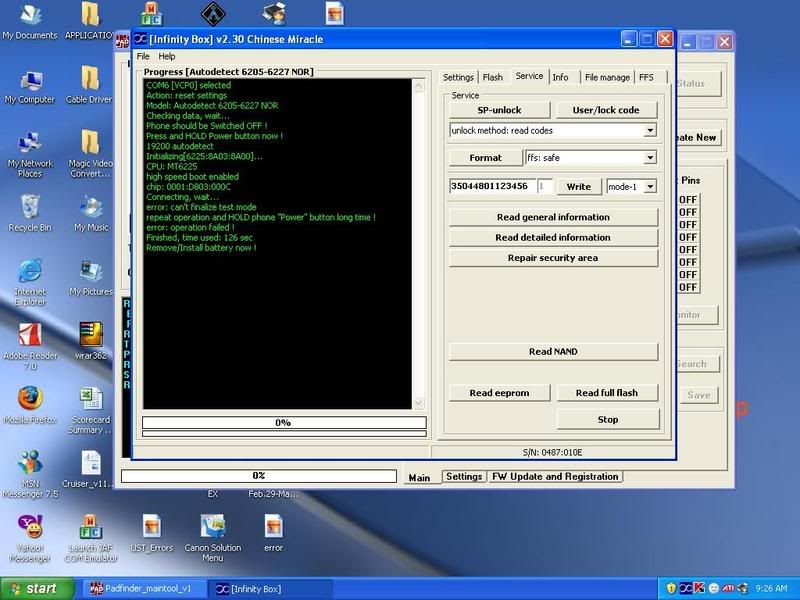This screenshot has height=600, width=800.
Task: Click the Infinity Box title bar icon
Action: (x=140, y=39)
